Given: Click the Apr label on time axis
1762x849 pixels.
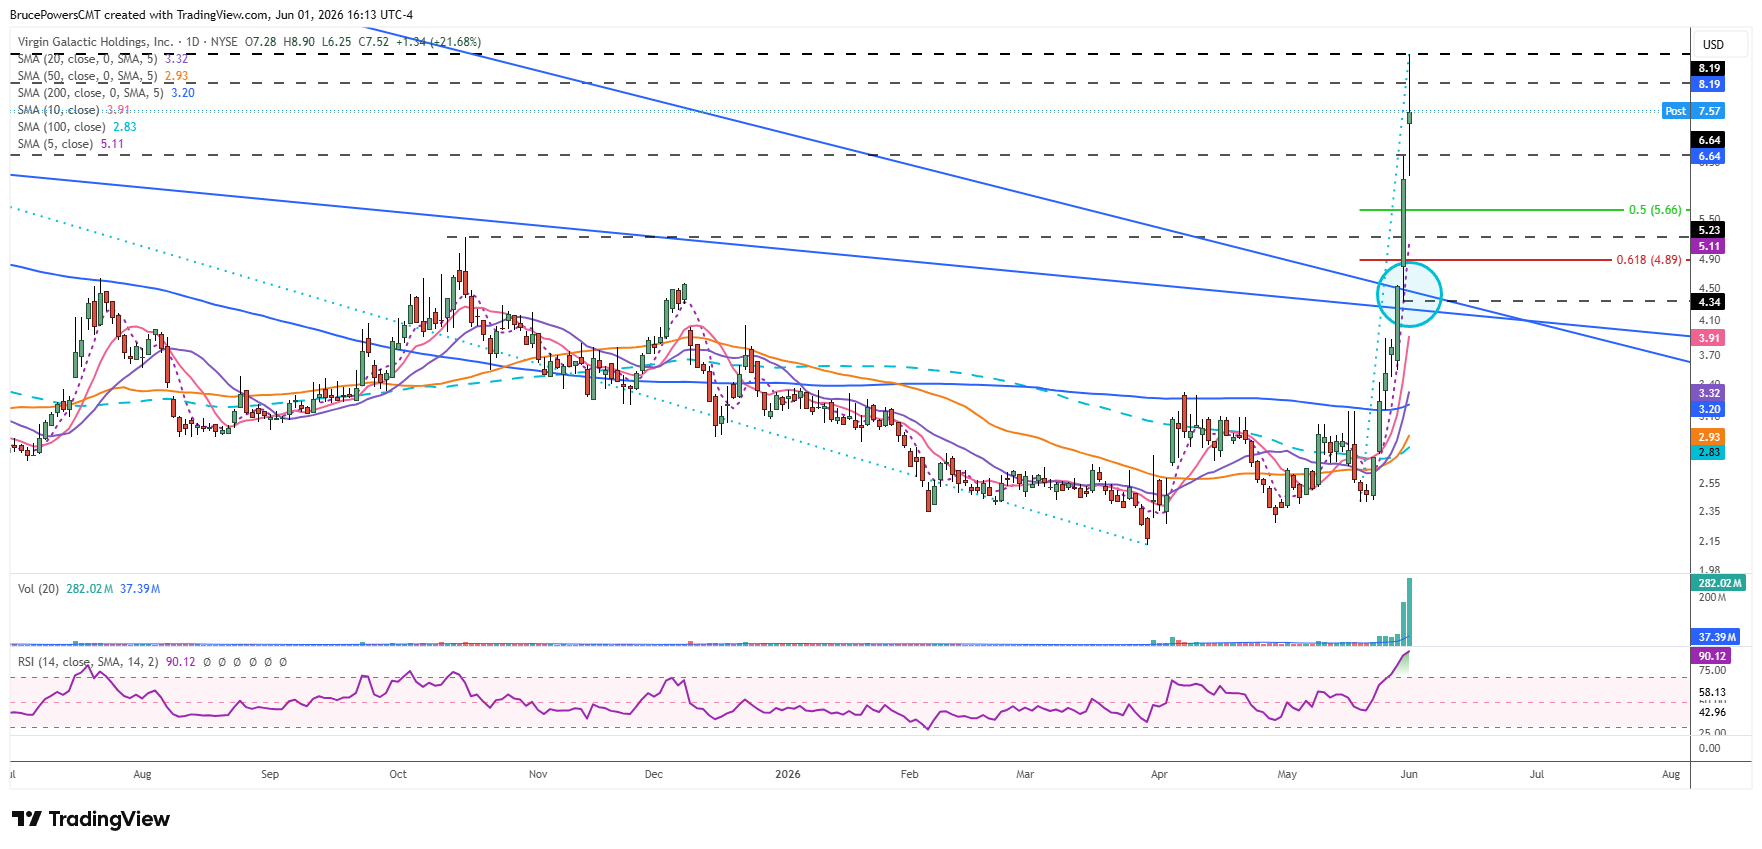Looking at the screenshot, I should point(1159,774).
